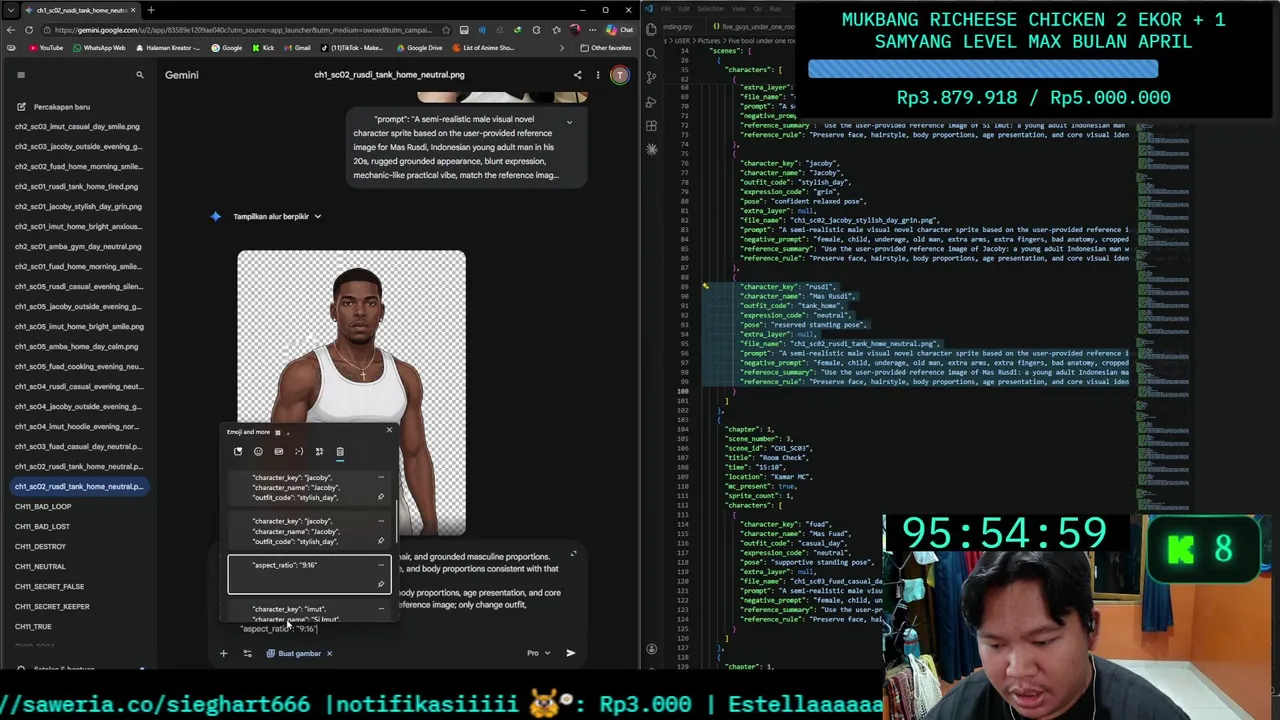
Task: Open the VS Code accounts icon
Action: pos(652,650)
